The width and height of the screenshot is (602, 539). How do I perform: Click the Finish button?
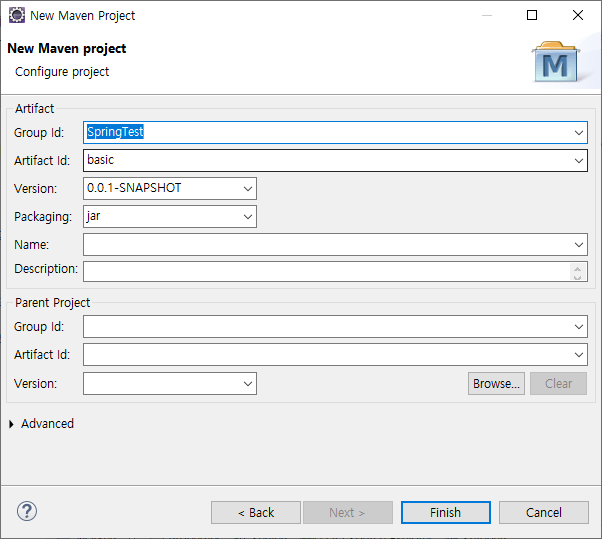pyautogui.click(x=446, y=512)
